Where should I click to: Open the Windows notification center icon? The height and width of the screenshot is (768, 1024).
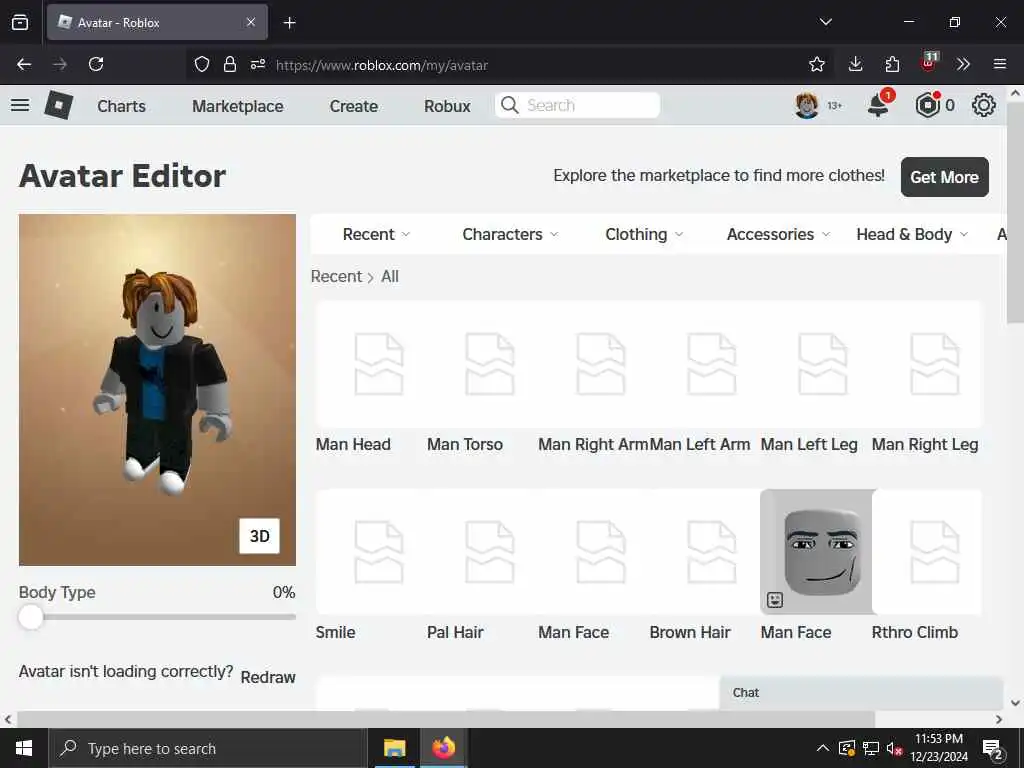click(x=992, y=748)
